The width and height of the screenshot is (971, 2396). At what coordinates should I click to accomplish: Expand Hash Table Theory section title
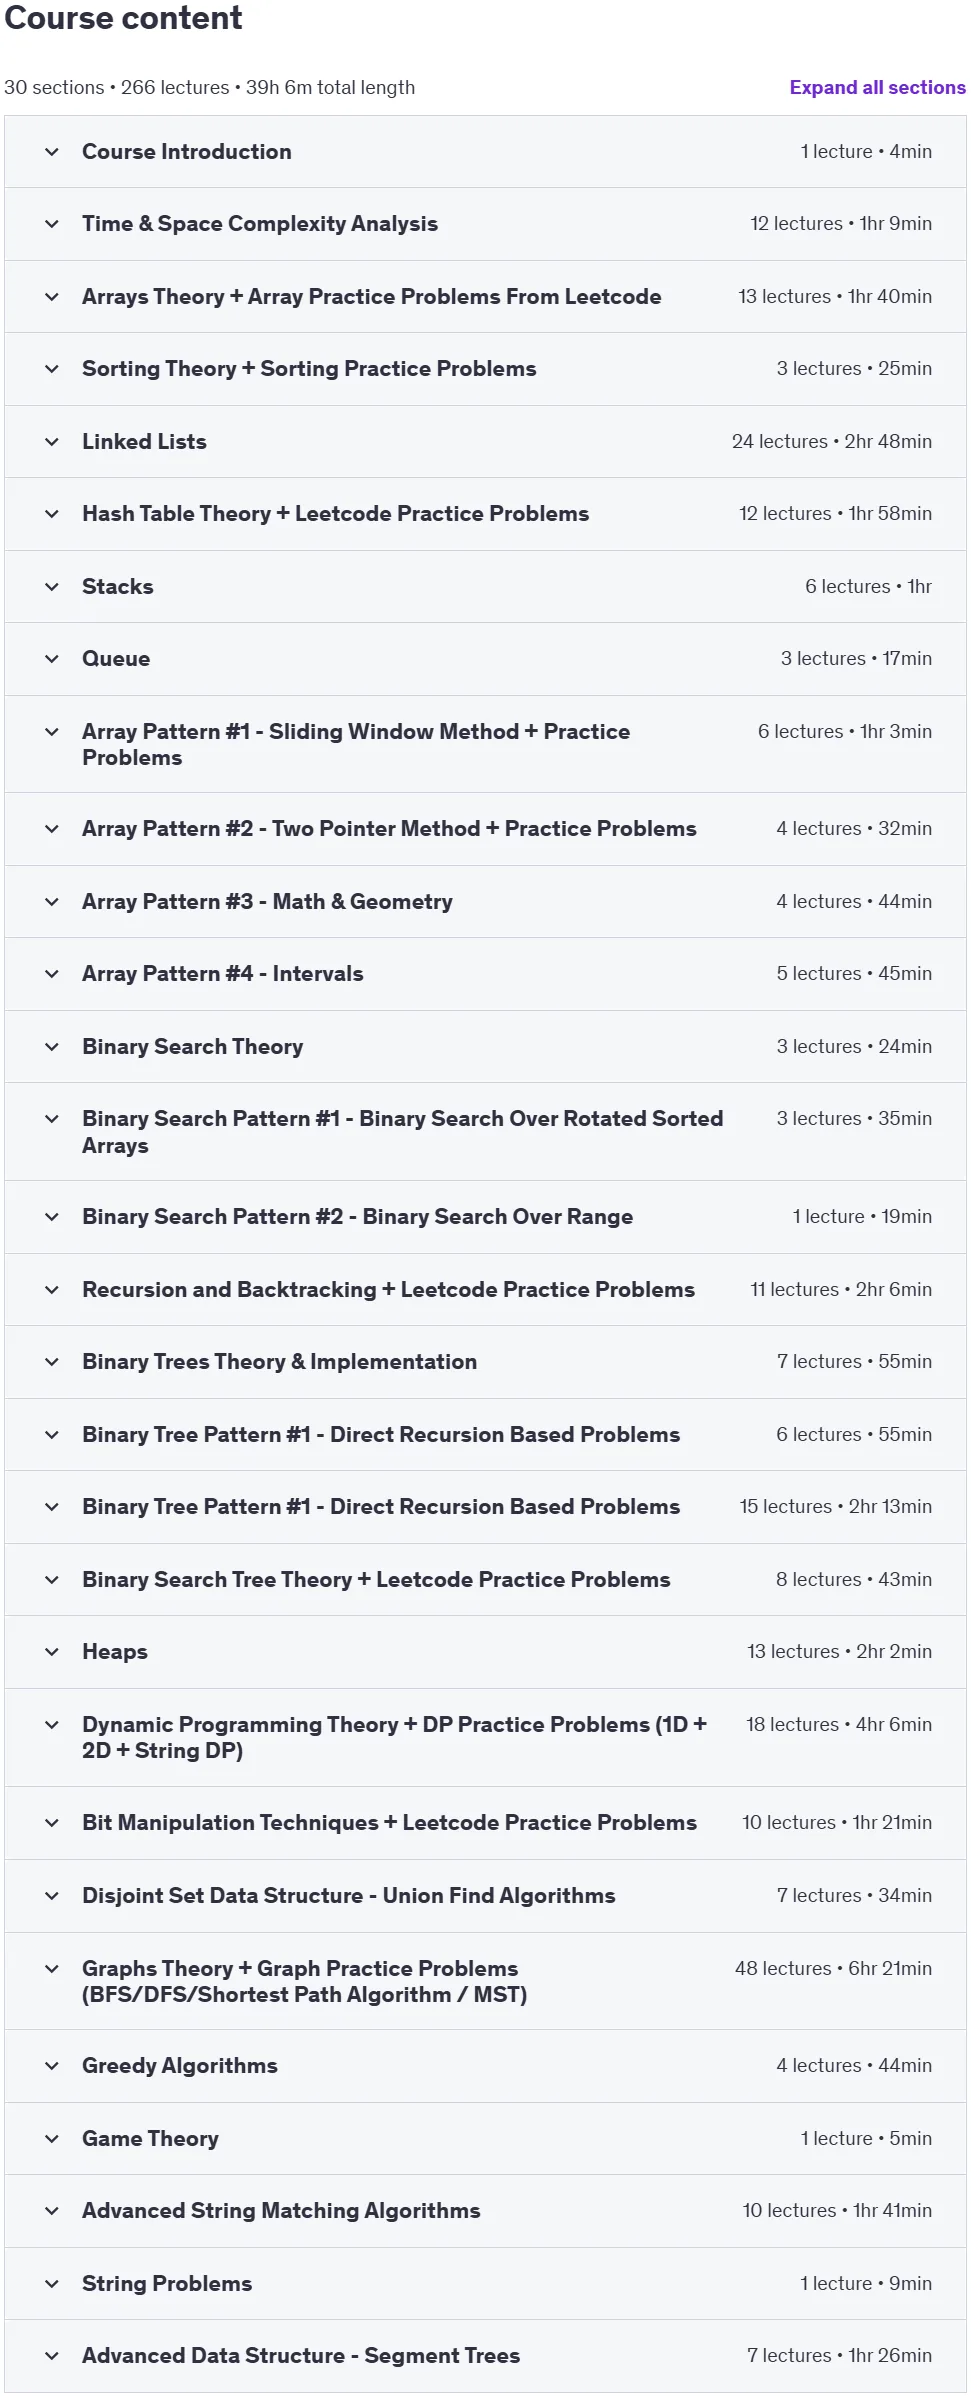click(335, 514)
